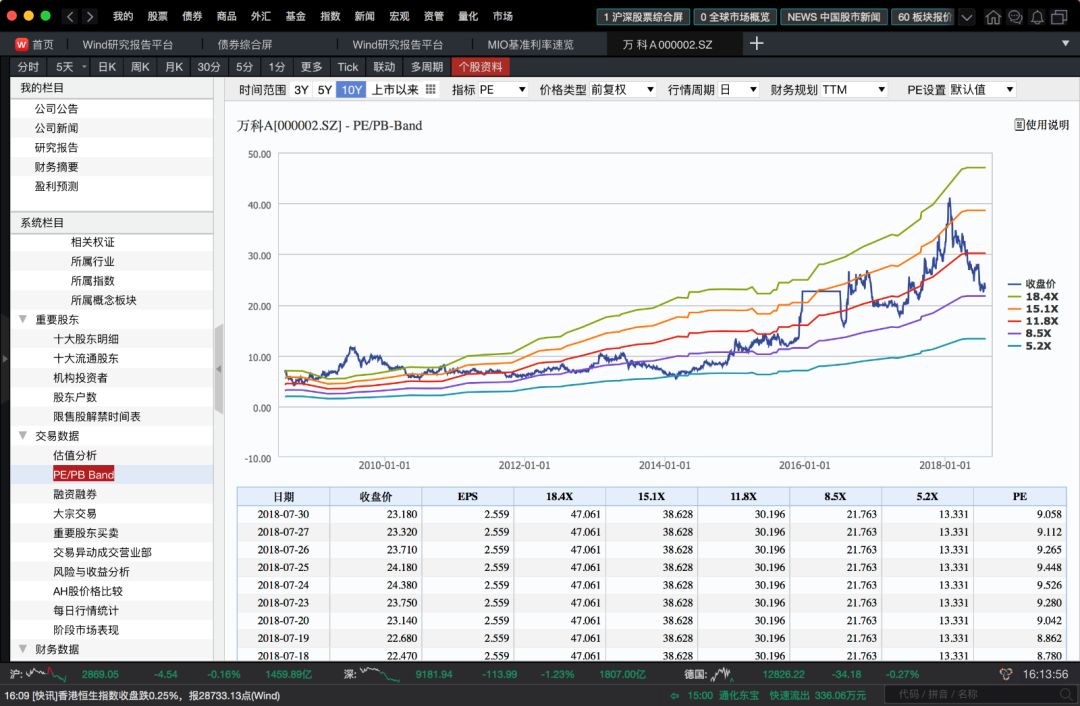Click the green 18.4X legend color line
The height and width of the screenshot is (706, 1080).
pos(1013,297)
